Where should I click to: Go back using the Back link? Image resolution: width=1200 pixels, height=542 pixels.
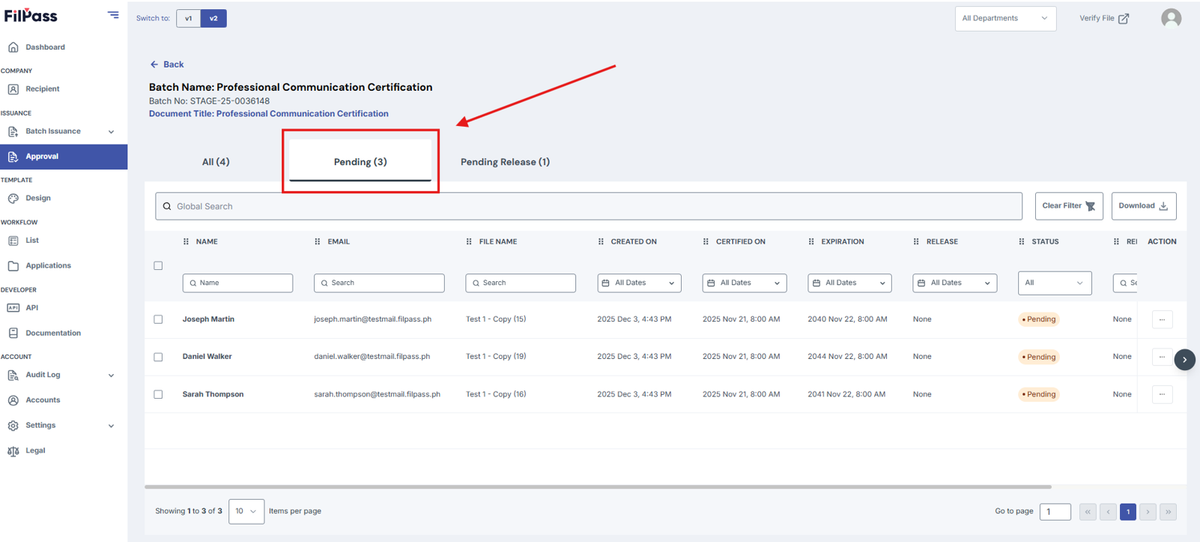167,64
